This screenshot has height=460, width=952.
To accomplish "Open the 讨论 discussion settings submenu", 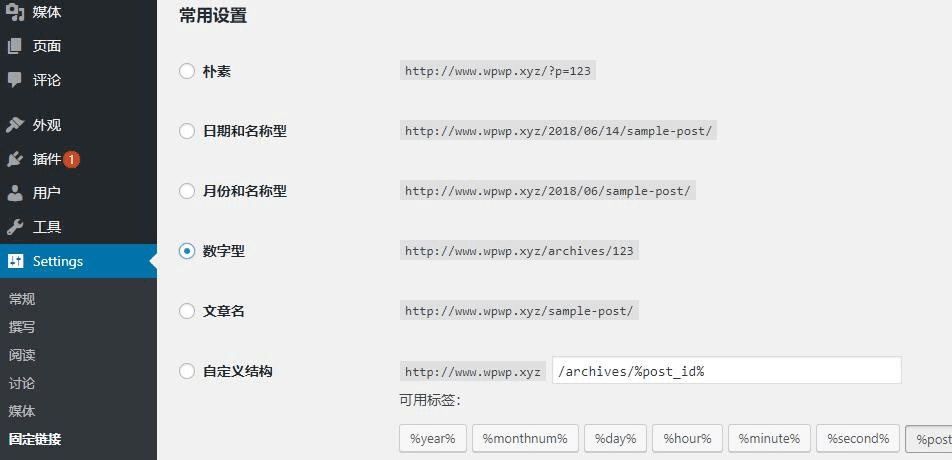I will [x=22, y=383].
